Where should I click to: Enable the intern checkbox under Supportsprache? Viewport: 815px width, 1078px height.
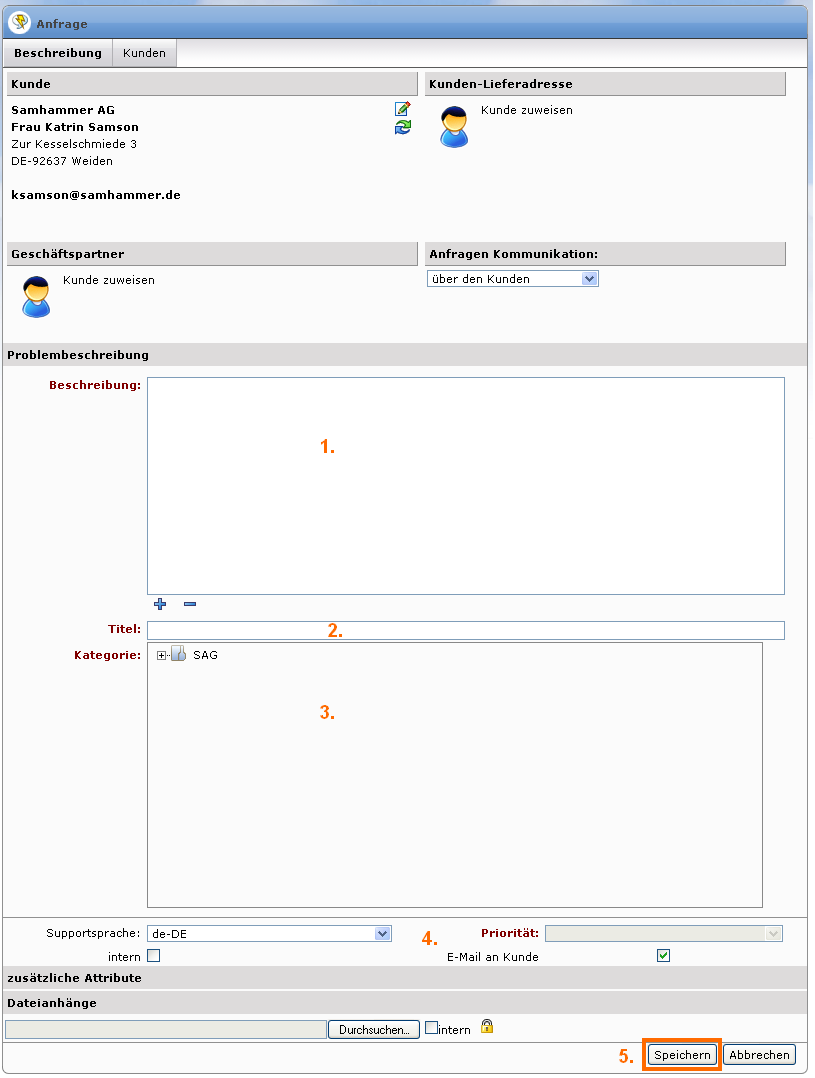(x=153, y=956)
